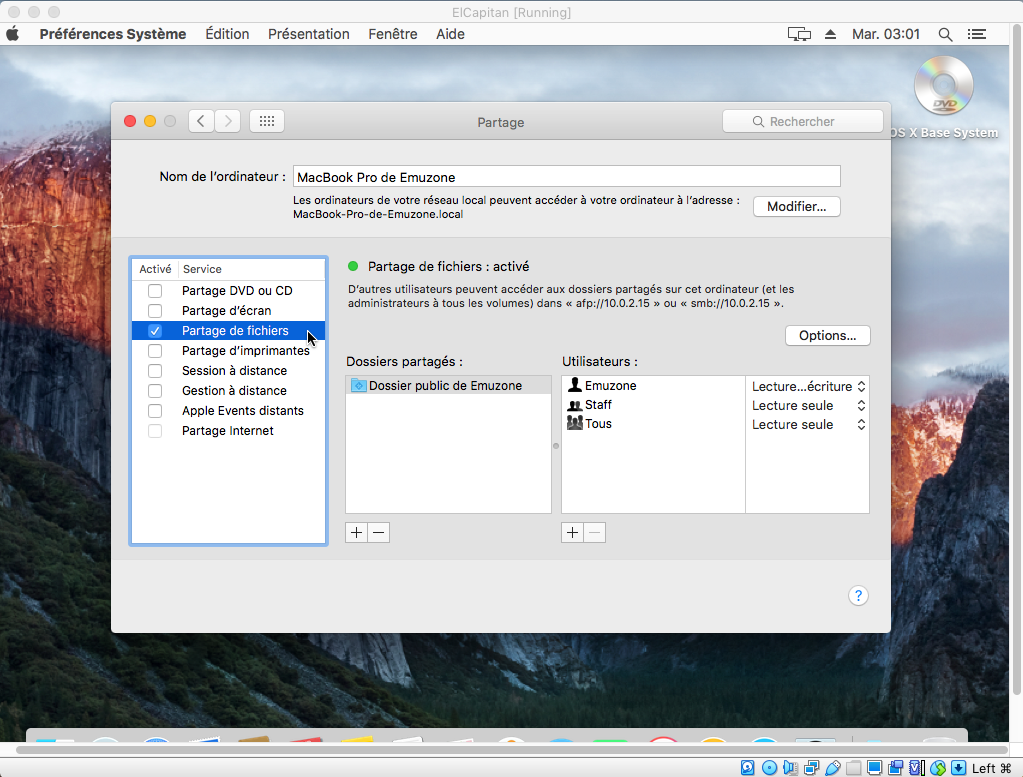The image size is (1023, 777).
Task: Open Spotlight search magnifier icon
Action: pos(945,34)
